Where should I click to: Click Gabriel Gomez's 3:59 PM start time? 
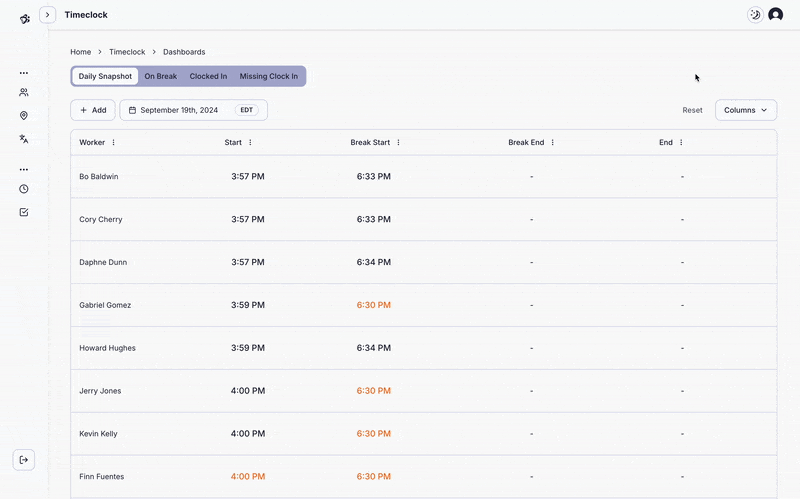[247, 305]
